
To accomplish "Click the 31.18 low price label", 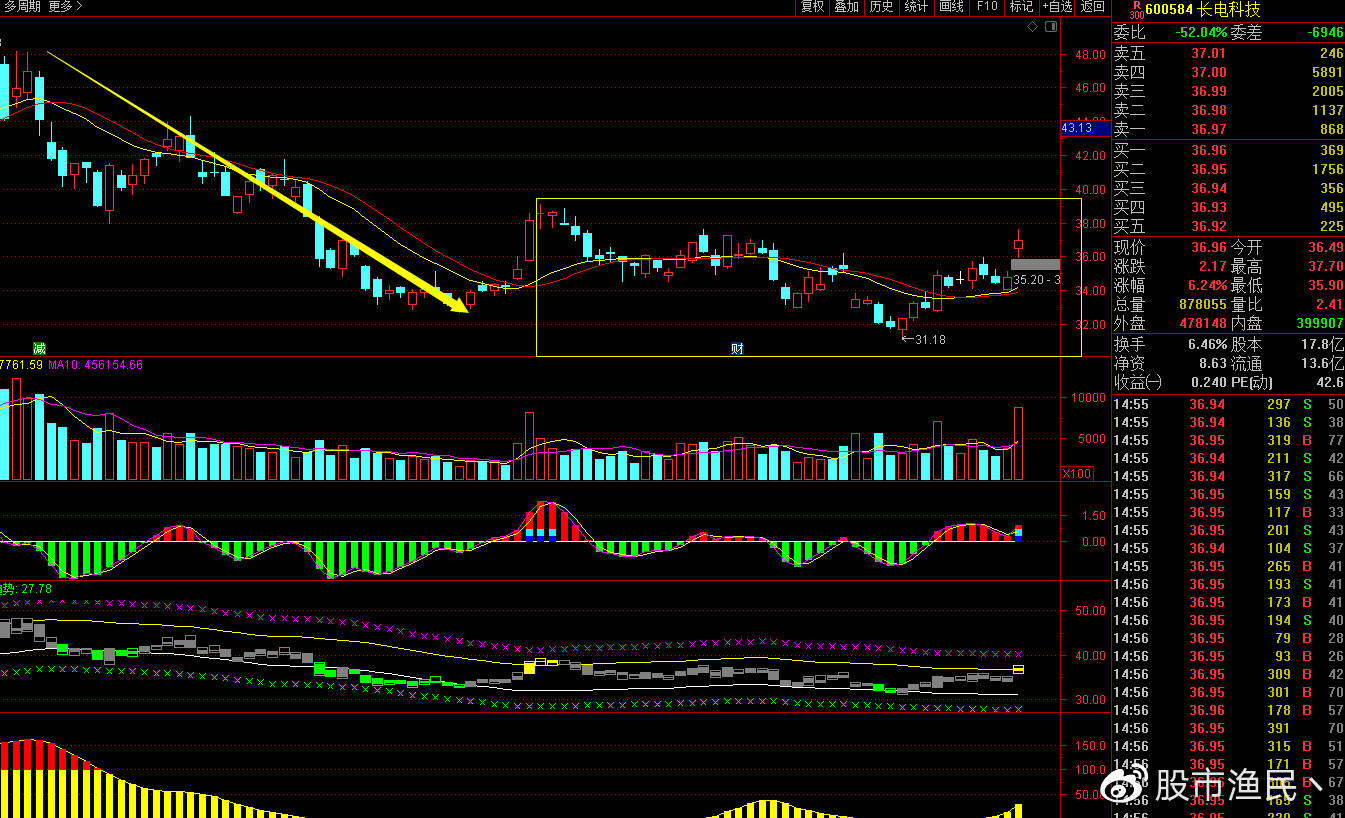I will click(x=930, y=340).
